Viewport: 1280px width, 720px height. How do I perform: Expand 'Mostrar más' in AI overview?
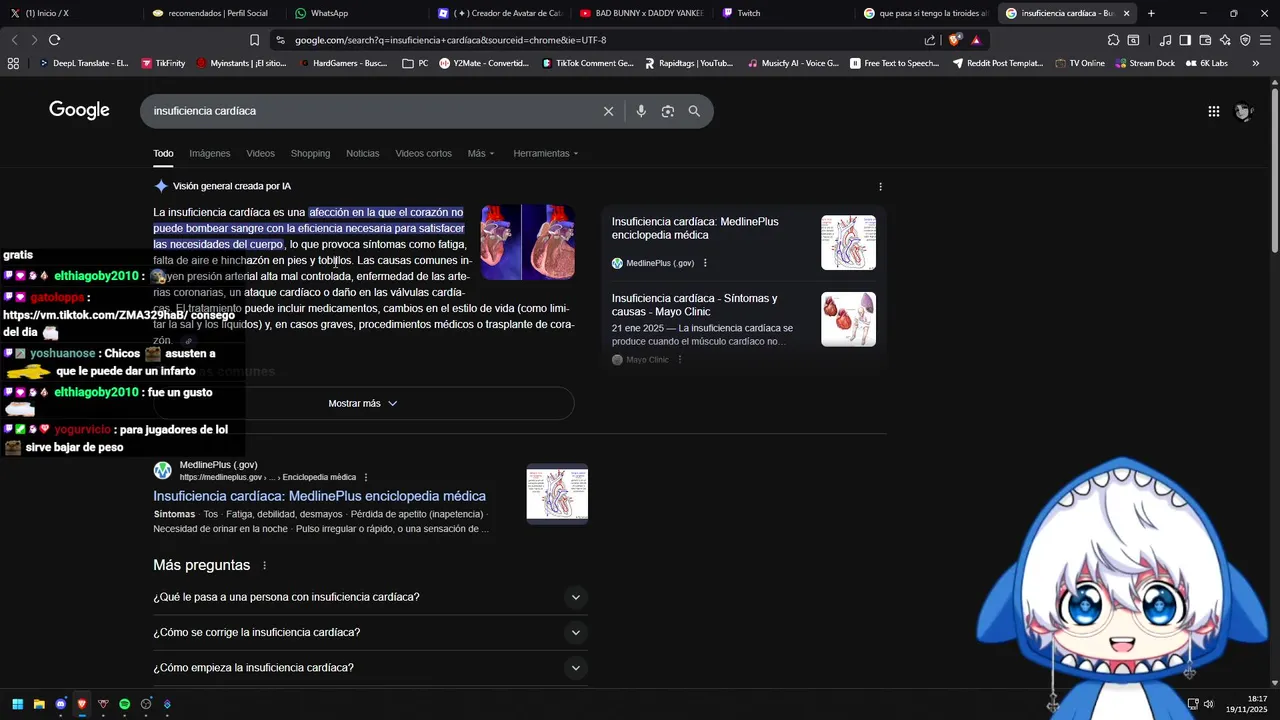tap(363, 403)
